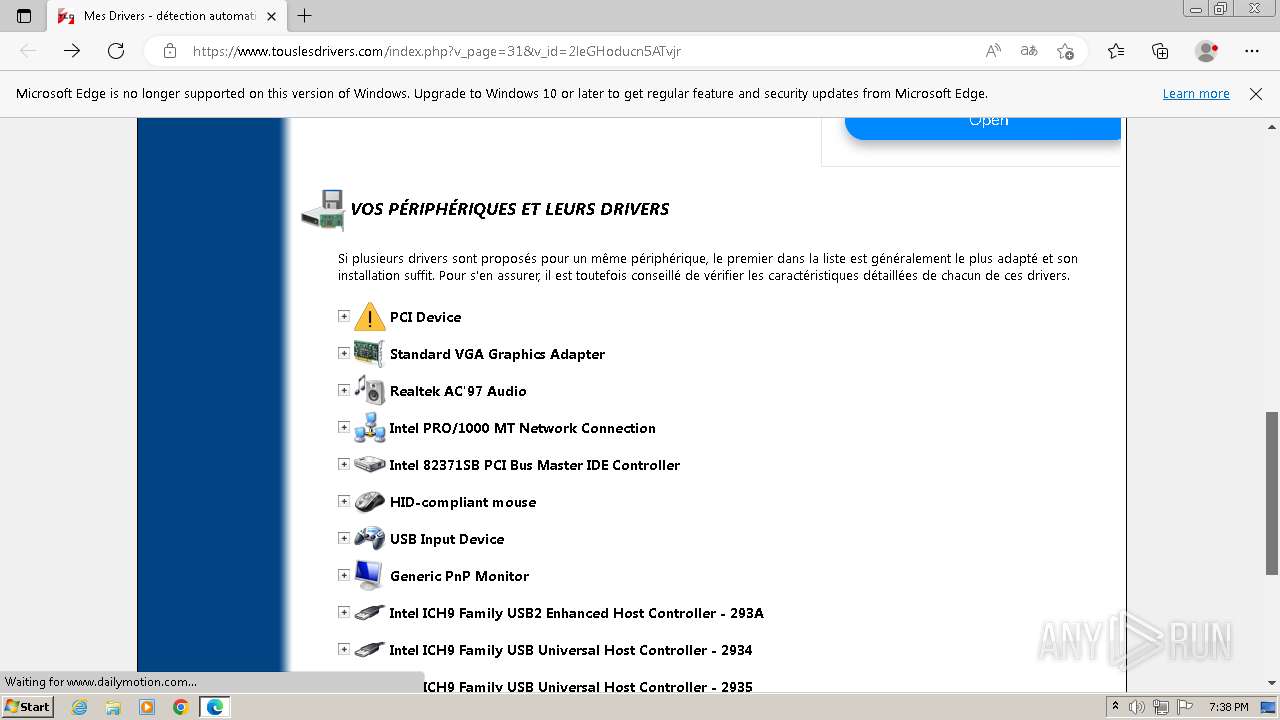Screen dimensions: 1280x720
Task: Open the Favorites panel
Action: pos(1116,51)
